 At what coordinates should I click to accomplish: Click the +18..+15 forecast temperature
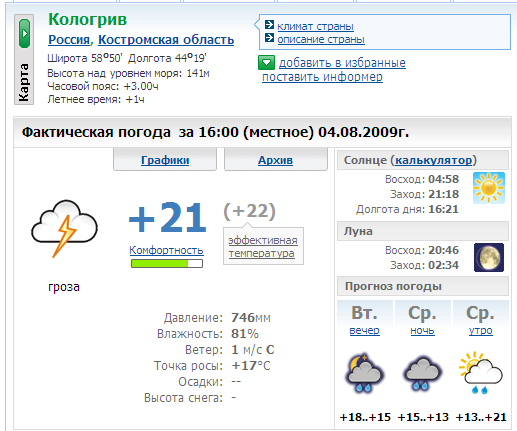pos(365,417)
